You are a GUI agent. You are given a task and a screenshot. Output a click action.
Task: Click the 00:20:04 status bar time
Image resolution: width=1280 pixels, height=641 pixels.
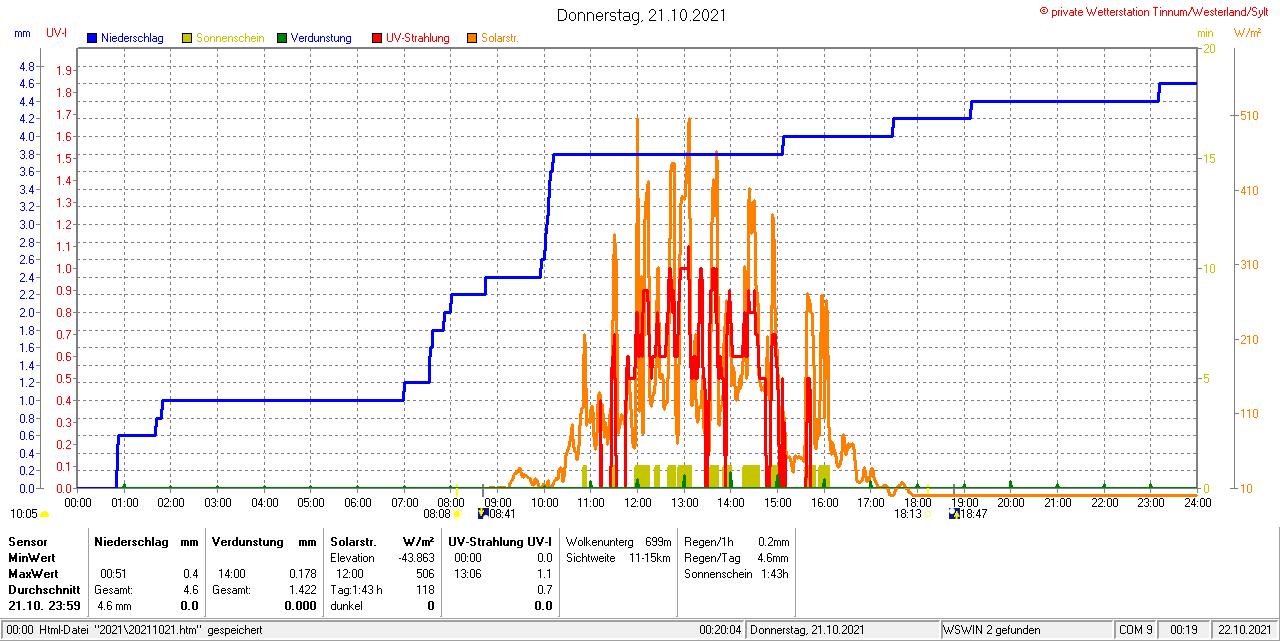720,630
